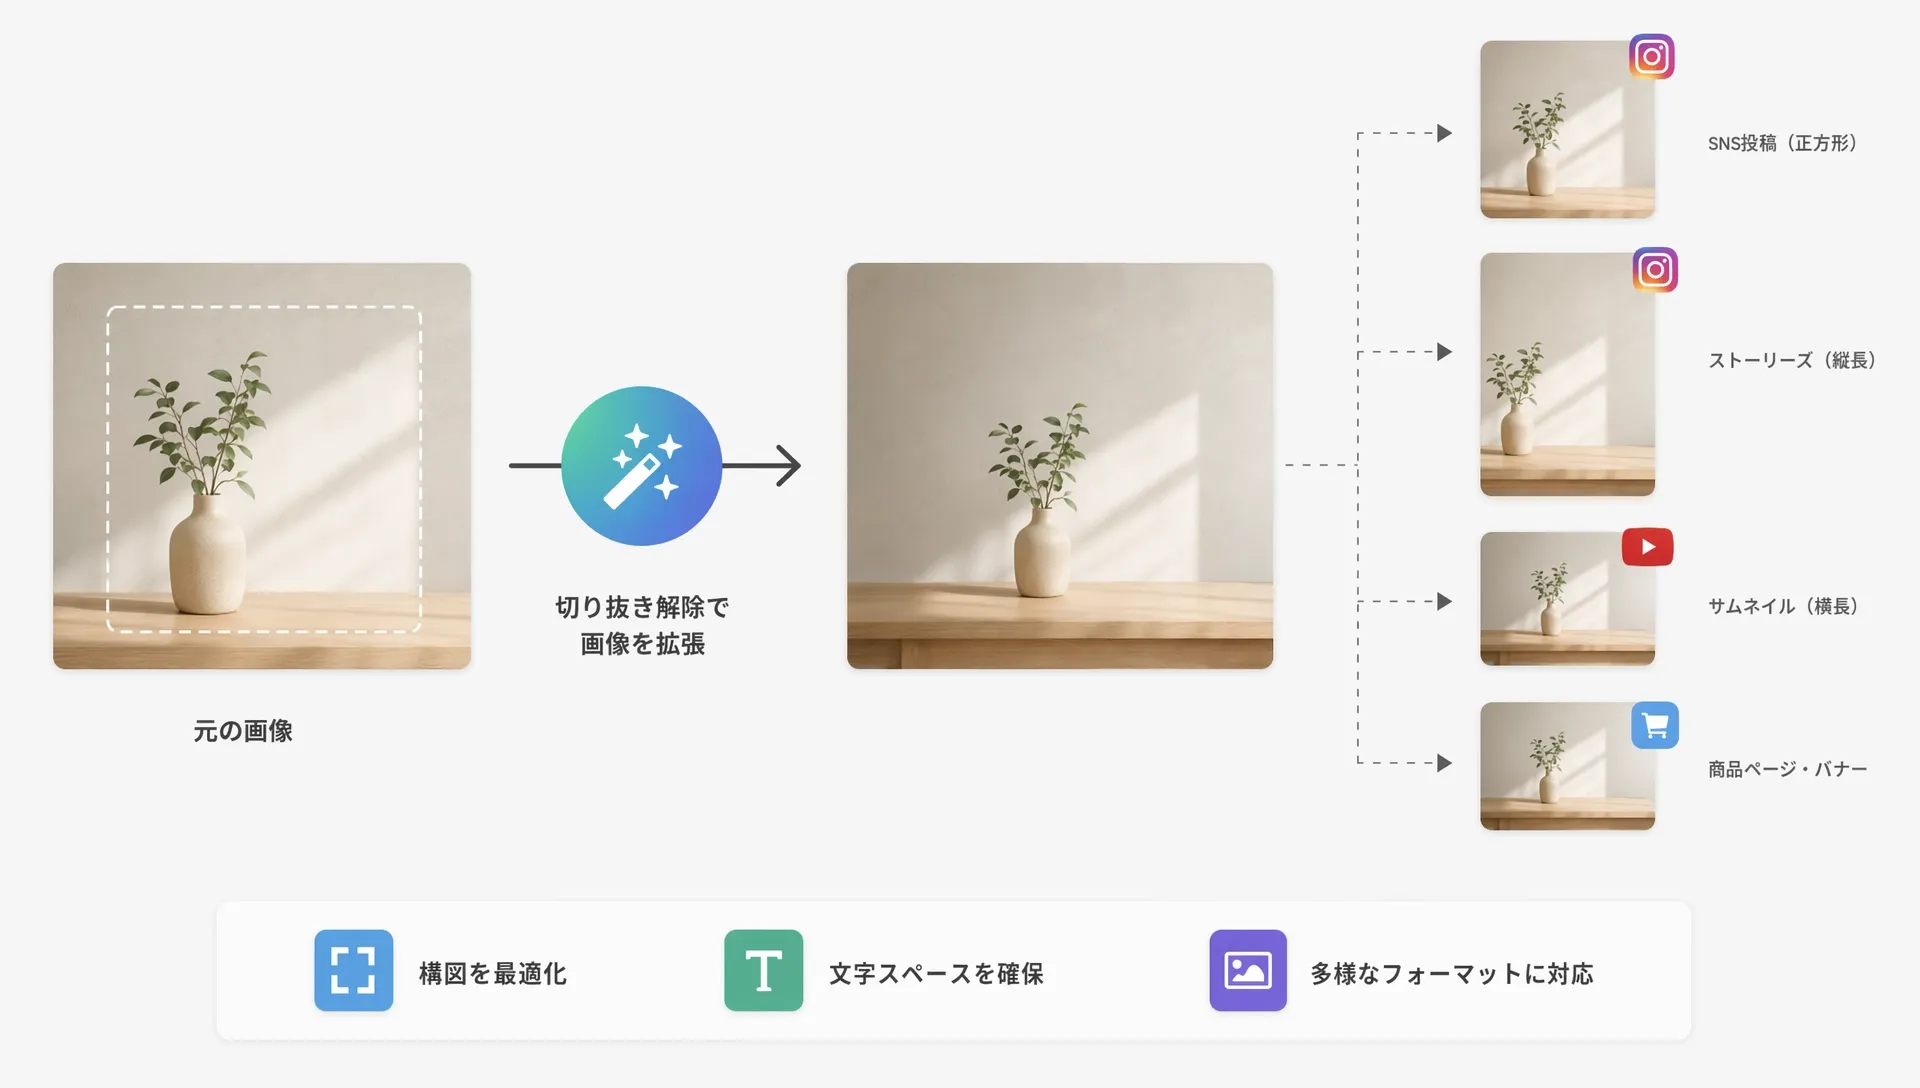Click the サムネイル（横長） label
The height and width of the screenshot is (1088, 1920).
[1783, 606]
